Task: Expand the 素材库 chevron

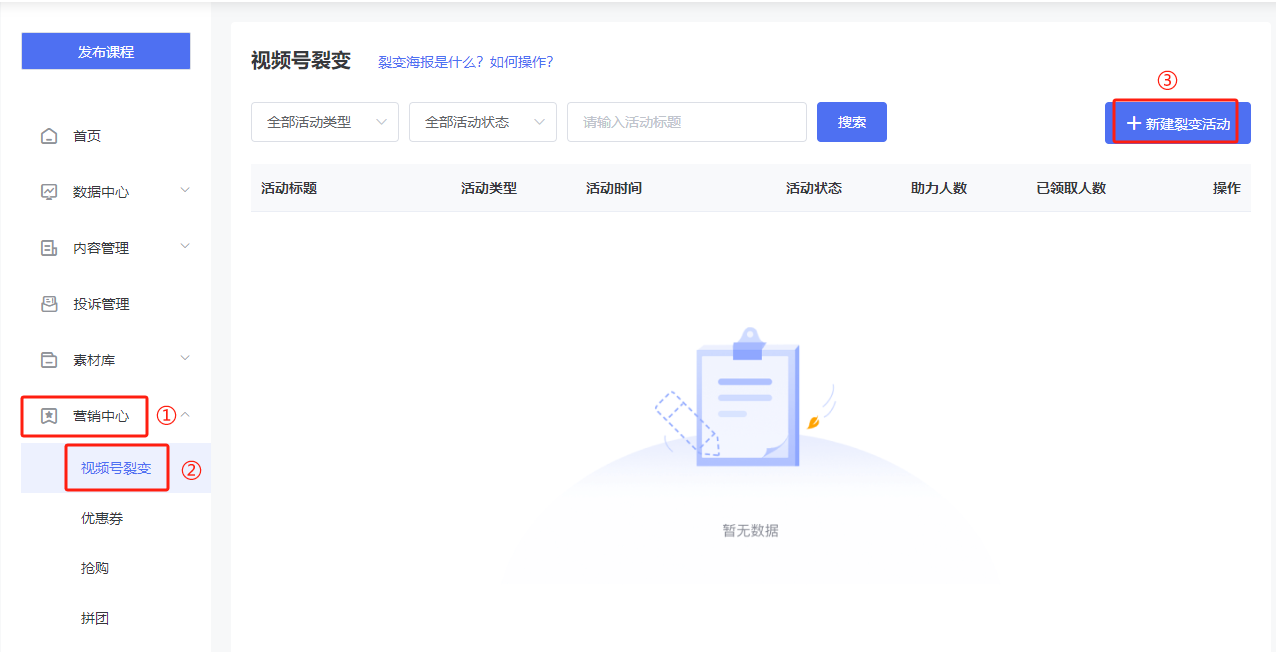Action: [185, 358]
